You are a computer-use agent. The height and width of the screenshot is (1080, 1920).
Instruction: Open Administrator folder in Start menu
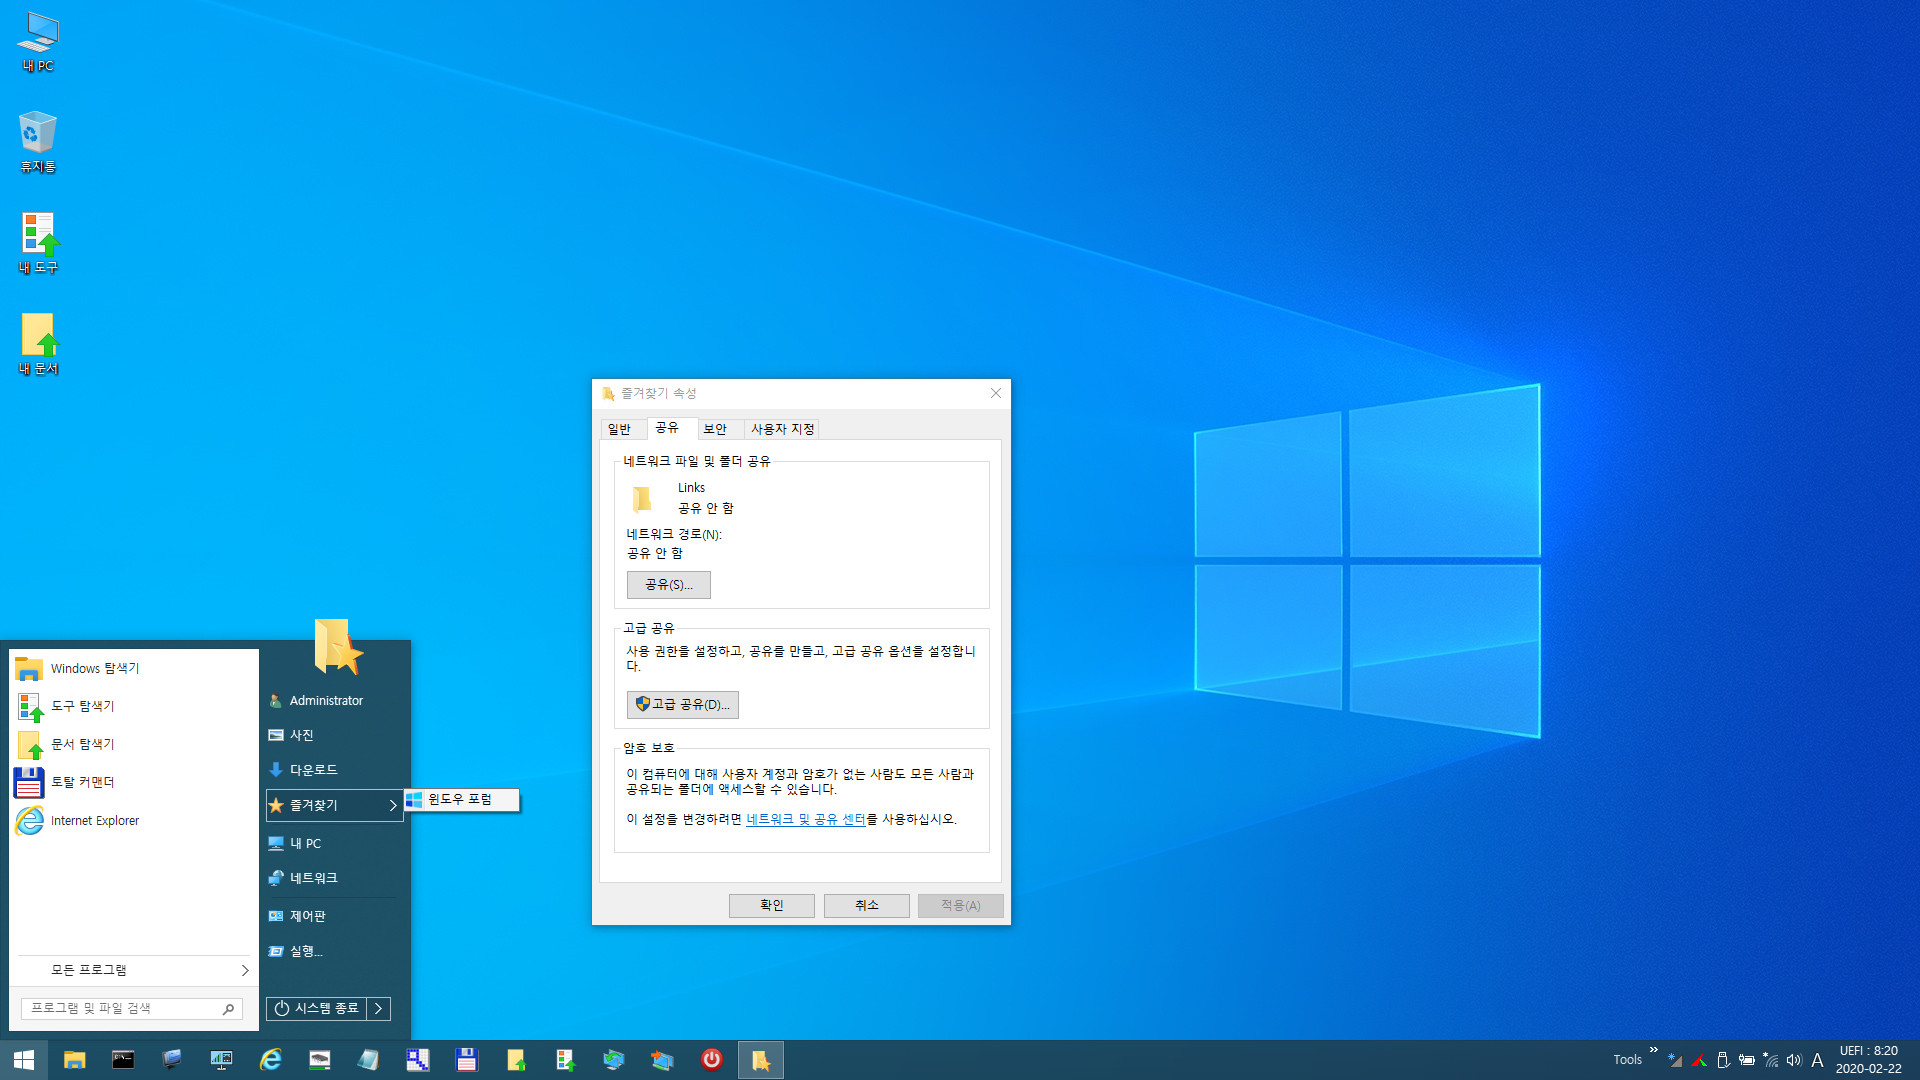(334, 701)
